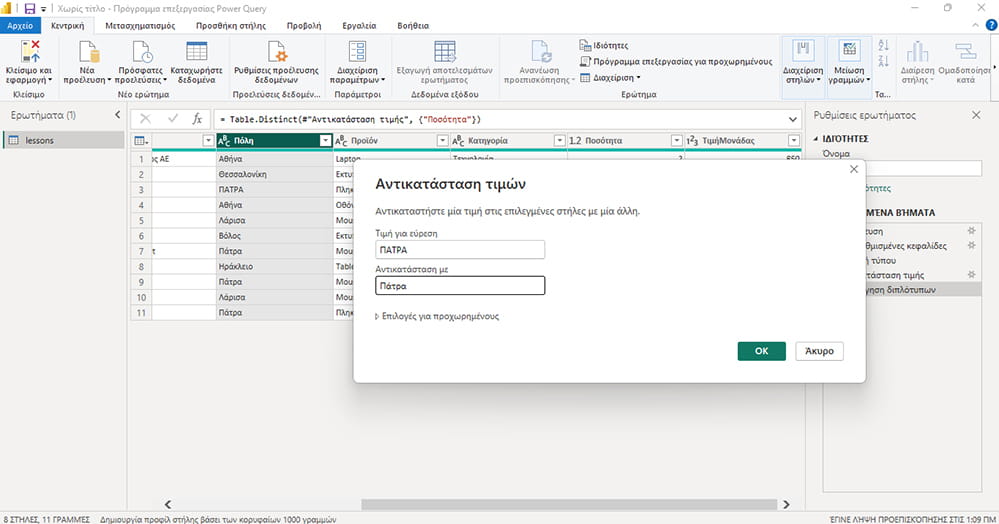Expand the formula bar chevron

793,119
